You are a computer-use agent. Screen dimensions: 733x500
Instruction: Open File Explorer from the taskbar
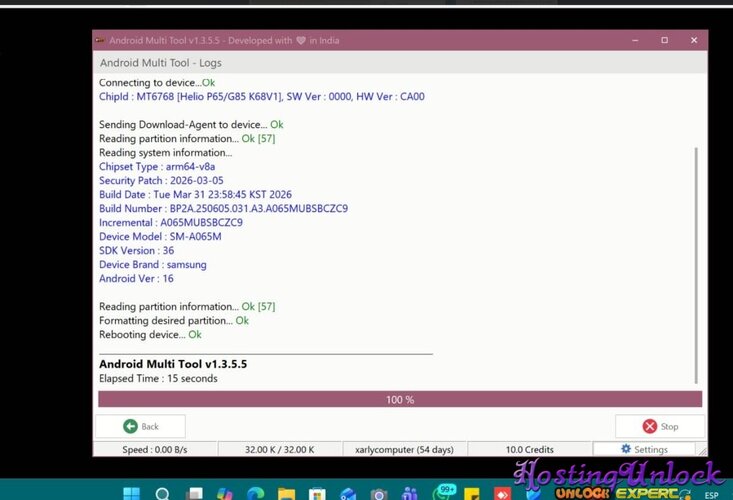point(286,493)
